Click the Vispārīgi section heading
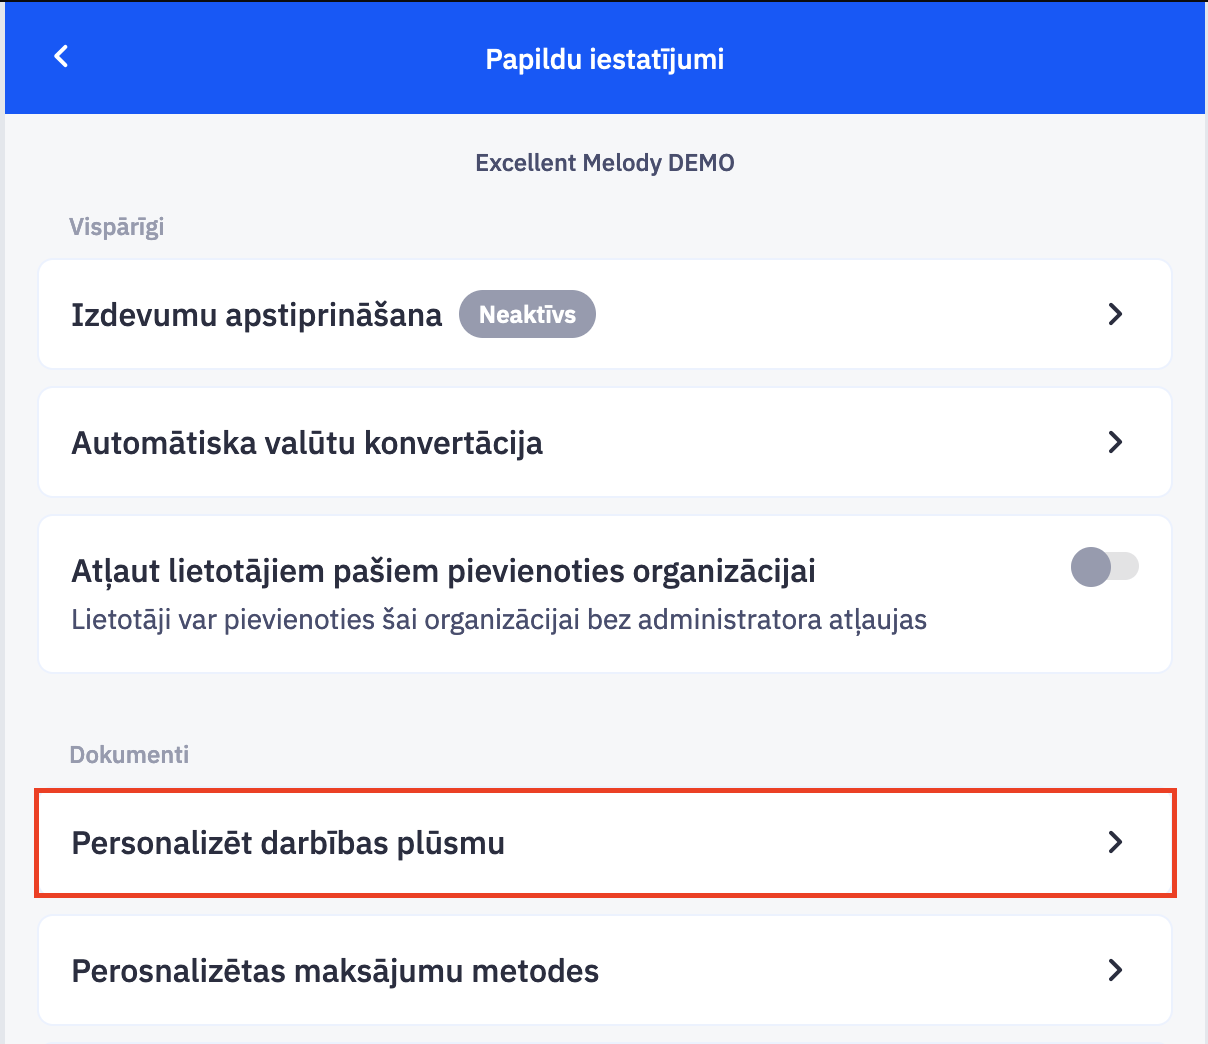The width and height of the screenshot is (1208, 1044). 116,227
